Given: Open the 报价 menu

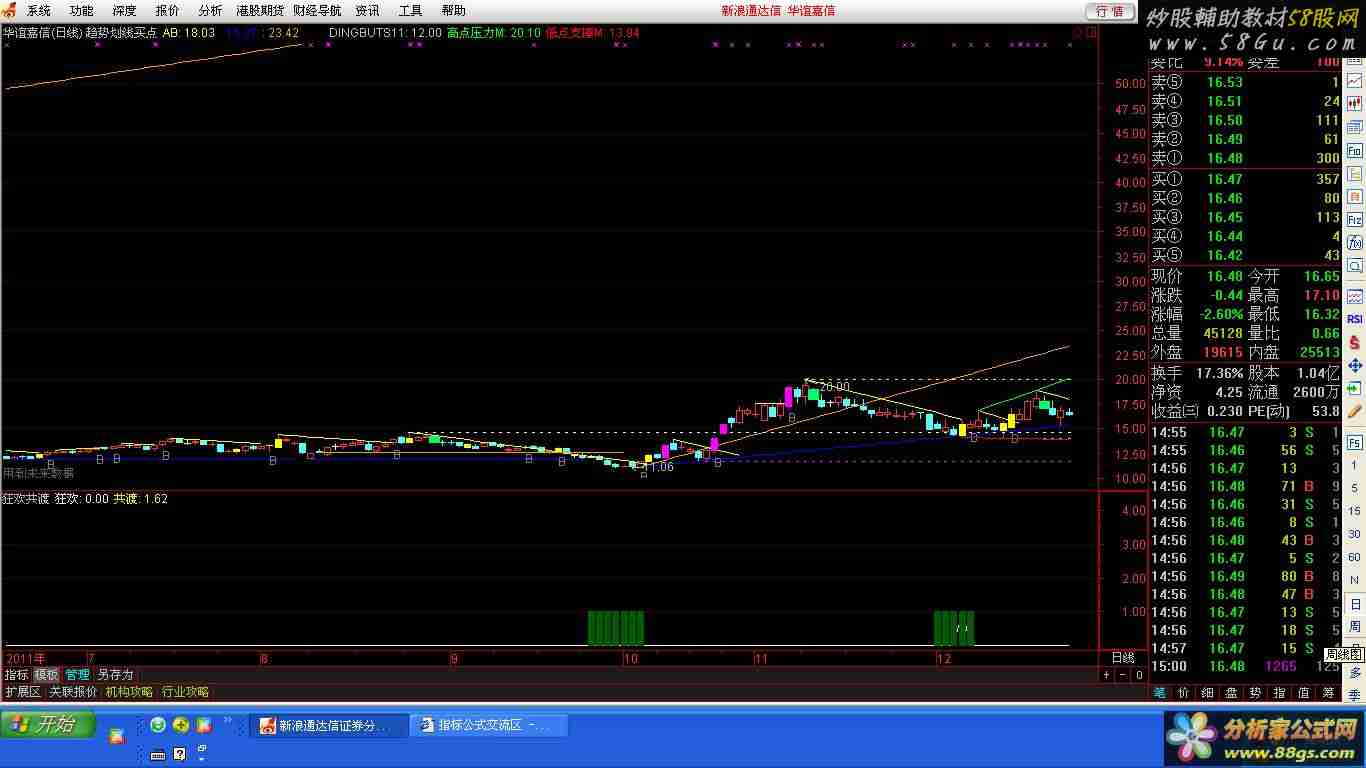Looking at the screenshot, I should coord(167,10).
